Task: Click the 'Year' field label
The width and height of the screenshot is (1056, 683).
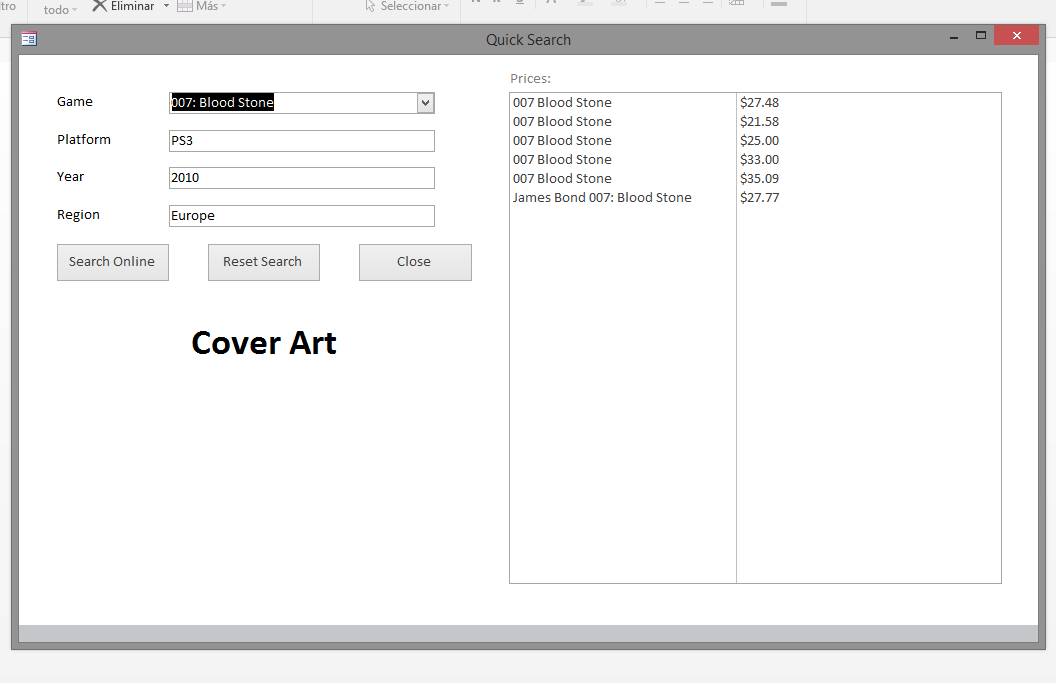Action: click(70, 176)
